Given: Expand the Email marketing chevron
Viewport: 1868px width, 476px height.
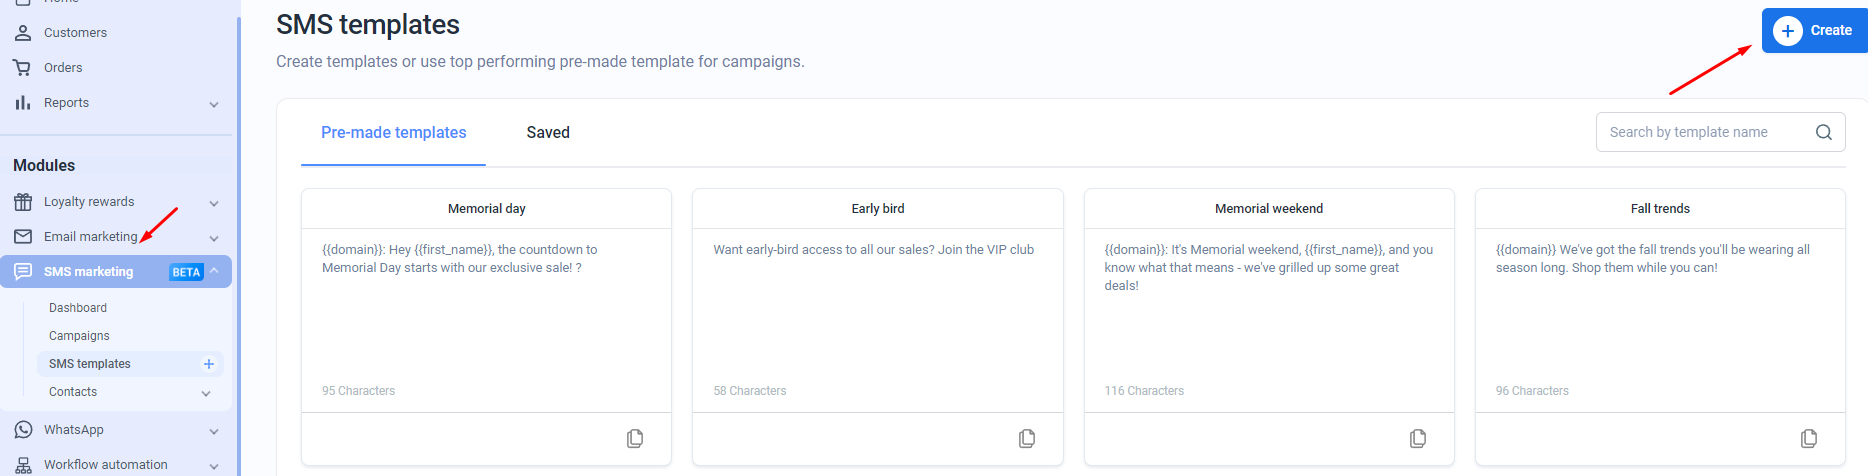Looking at the screenshot, I should pos(214,238).
